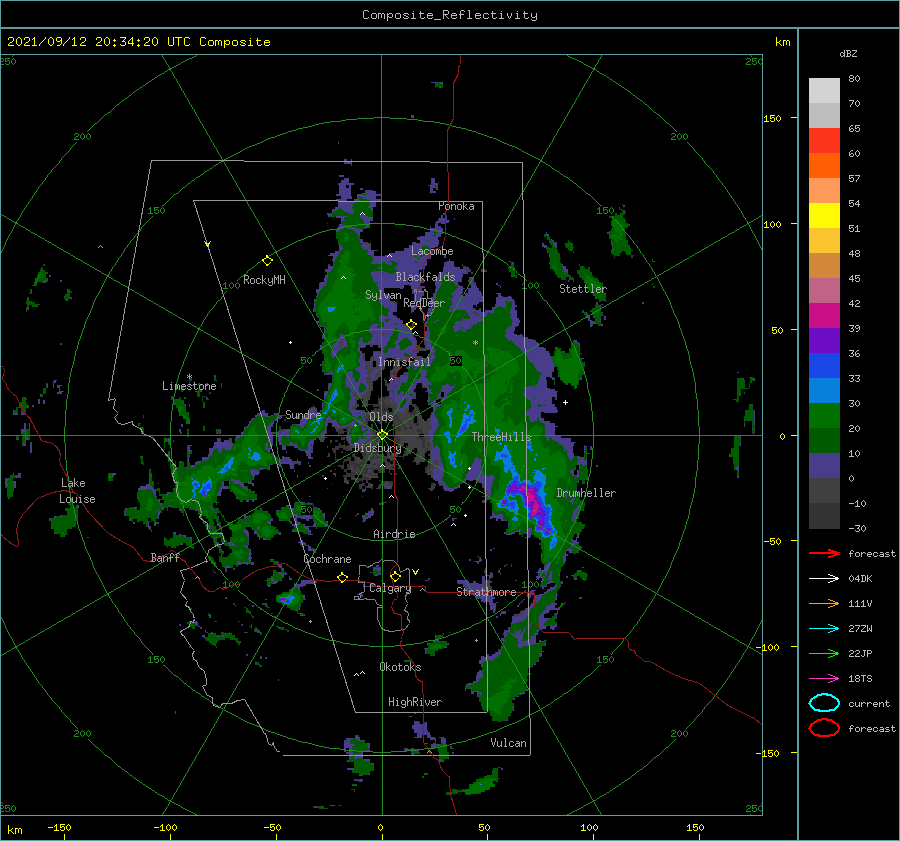Click the Lacombe city label
Viewport: 900px width, 841px height.
click(x=432, y=251)
